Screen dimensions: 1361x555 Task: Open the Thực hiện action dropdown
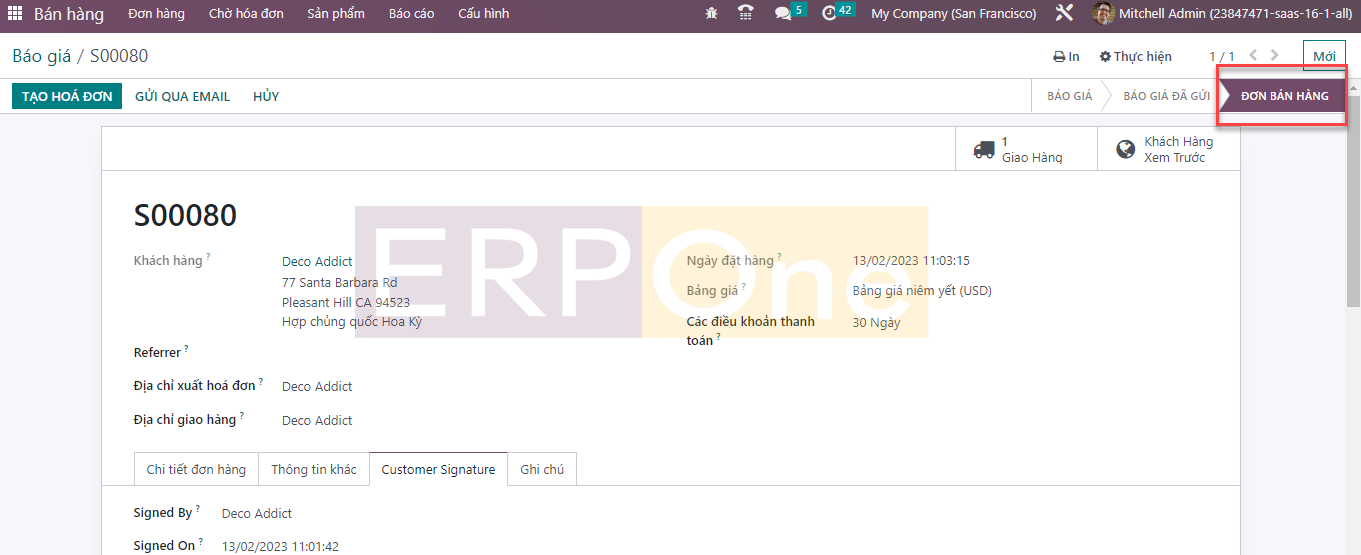1135,57
